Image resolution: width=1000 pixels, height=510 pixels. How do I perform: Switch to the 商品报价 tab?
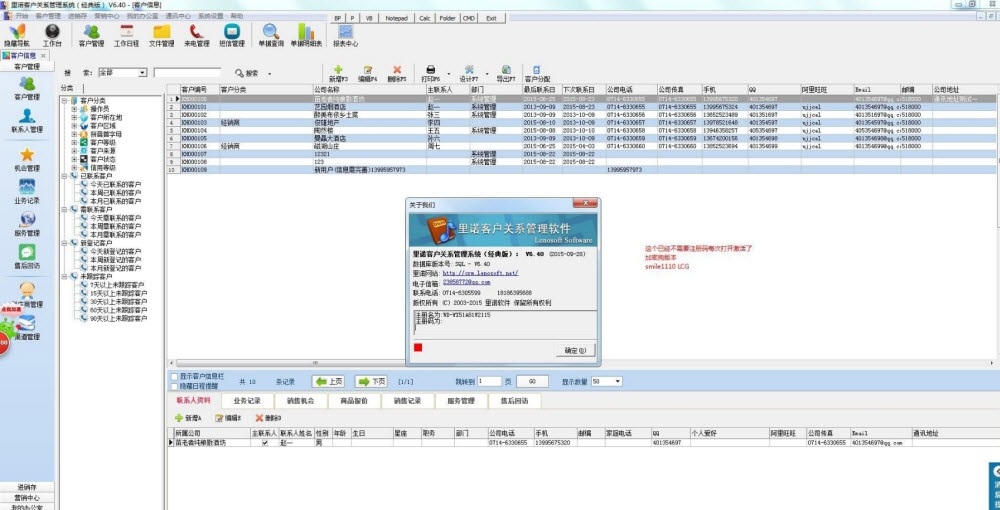pyautogui.click(x=354, y=401)
